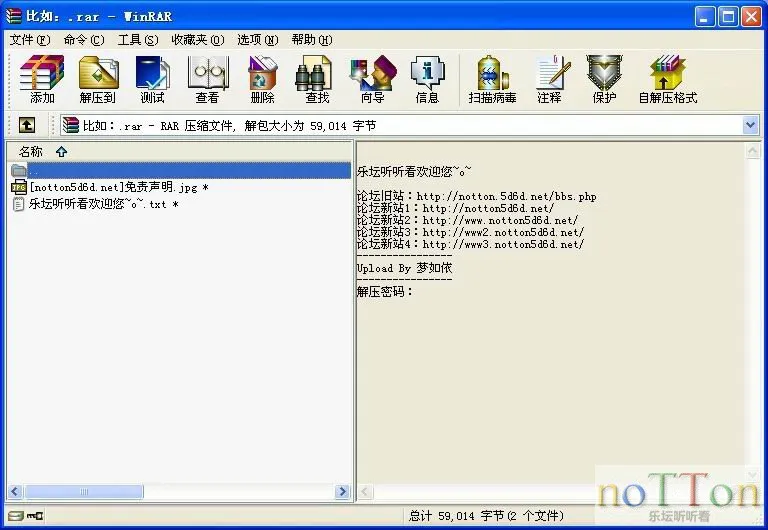
Task: Show archive 信息 (Info) icon
Action: tap(427, 79)
